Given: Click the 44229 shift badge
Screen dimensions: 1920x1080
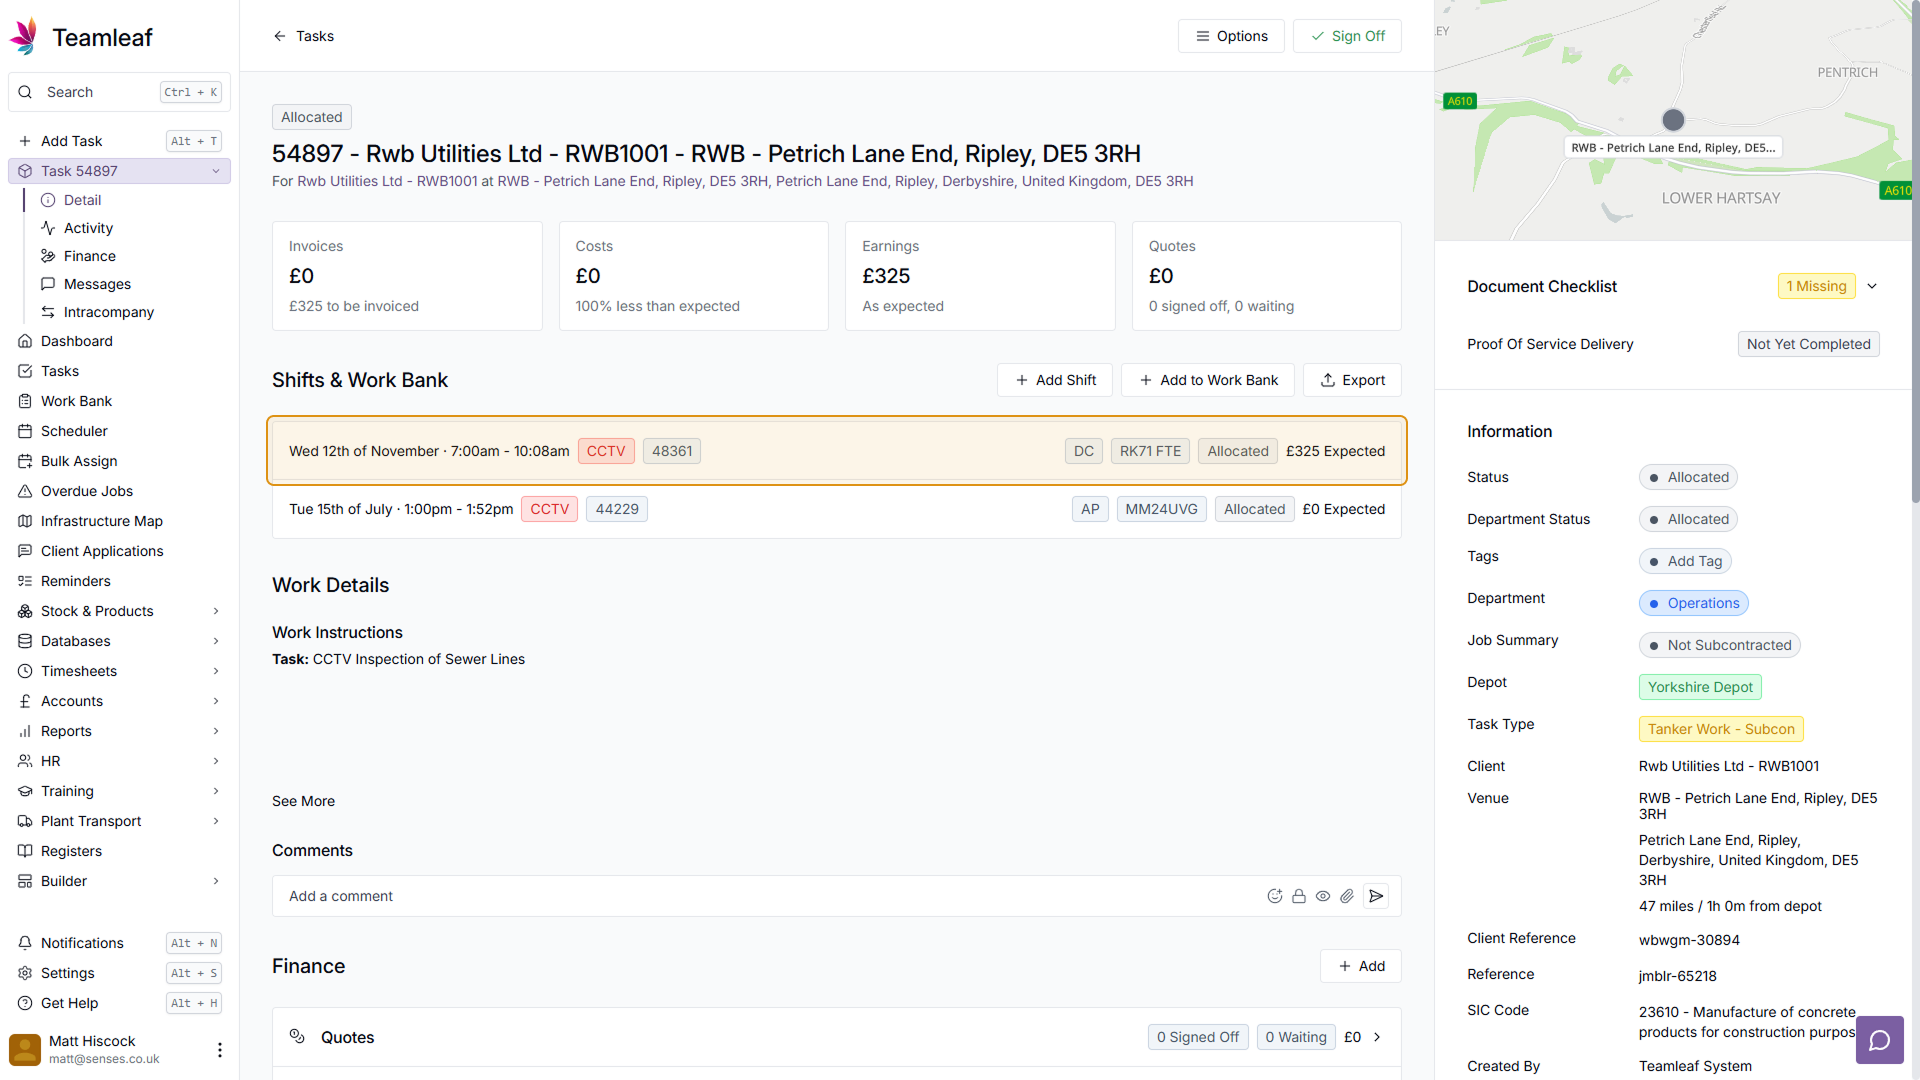Looking at the screenshot, I should tap(617, 509).
